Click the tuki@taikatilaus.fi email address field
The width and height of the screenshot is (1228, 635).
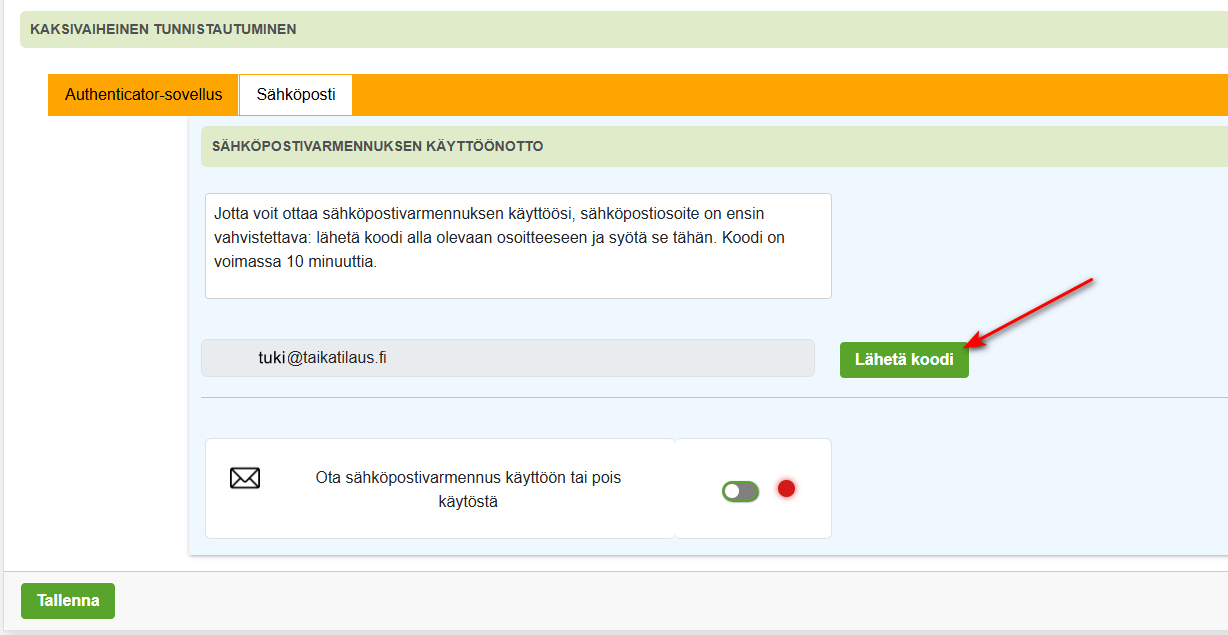point(508,358)
